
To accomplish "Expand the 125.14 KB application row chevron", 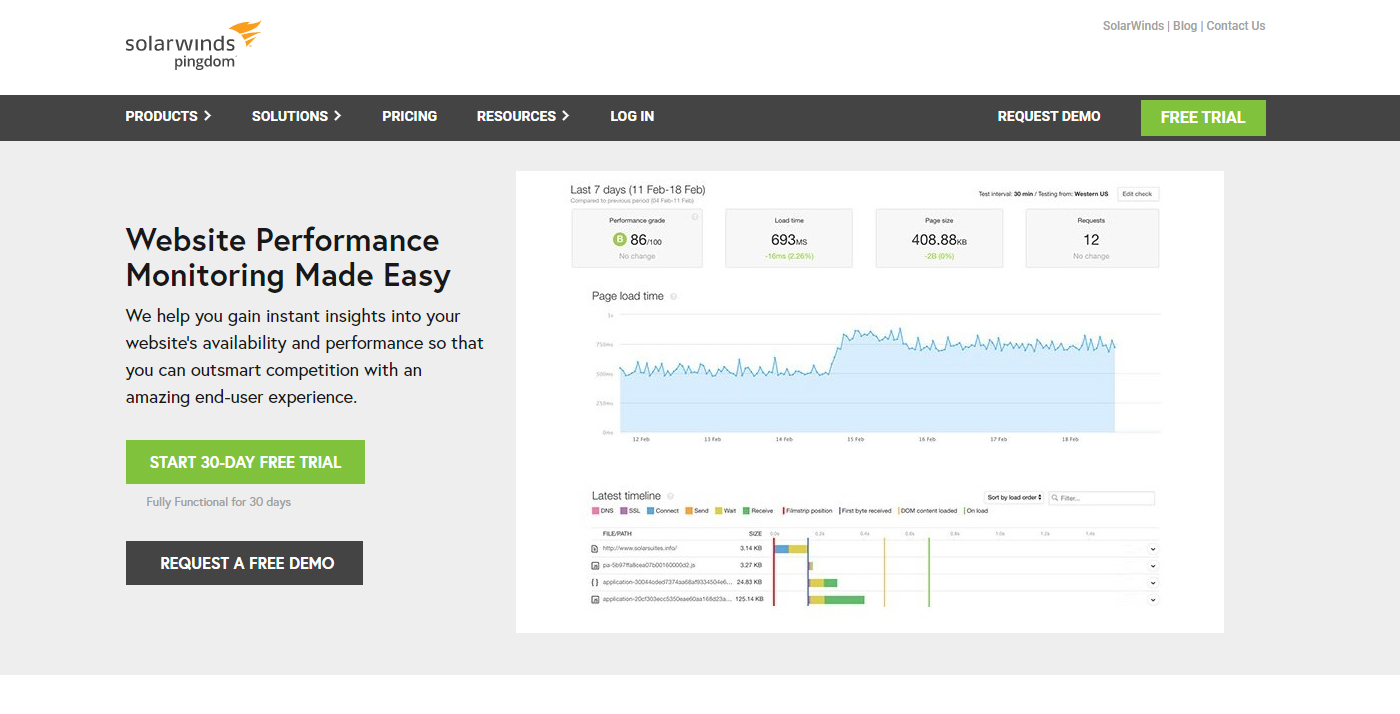I will pyautogui.click(x=1152, y=600).
